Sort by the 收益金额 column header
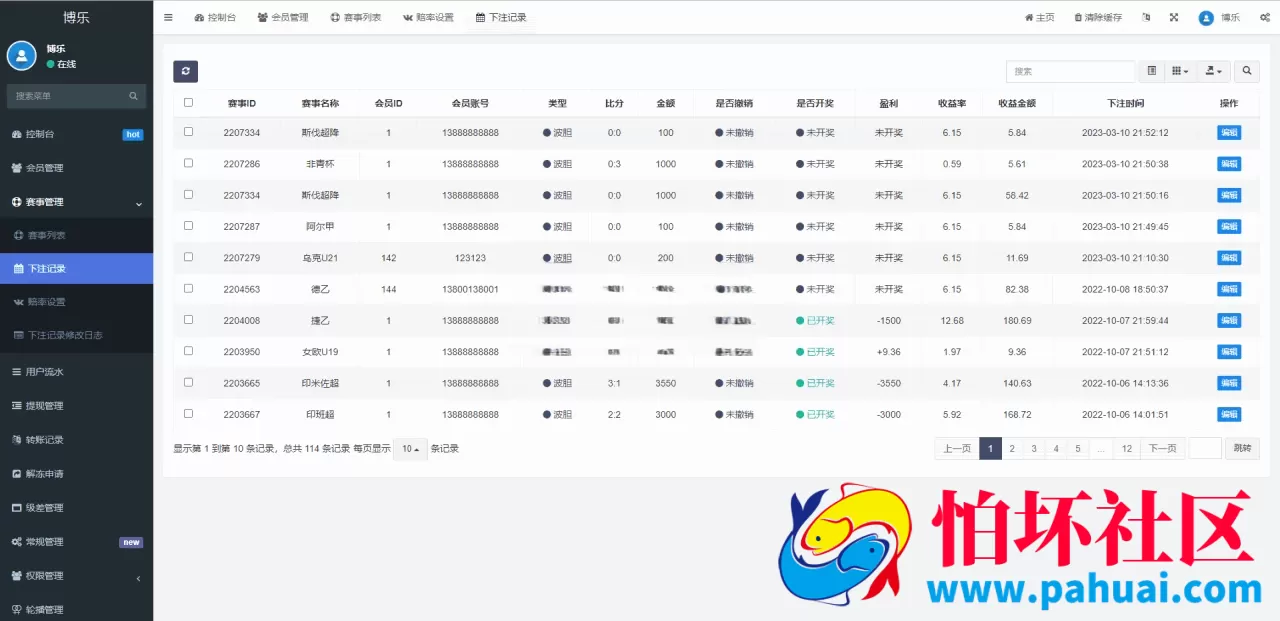 [1017, 103]
